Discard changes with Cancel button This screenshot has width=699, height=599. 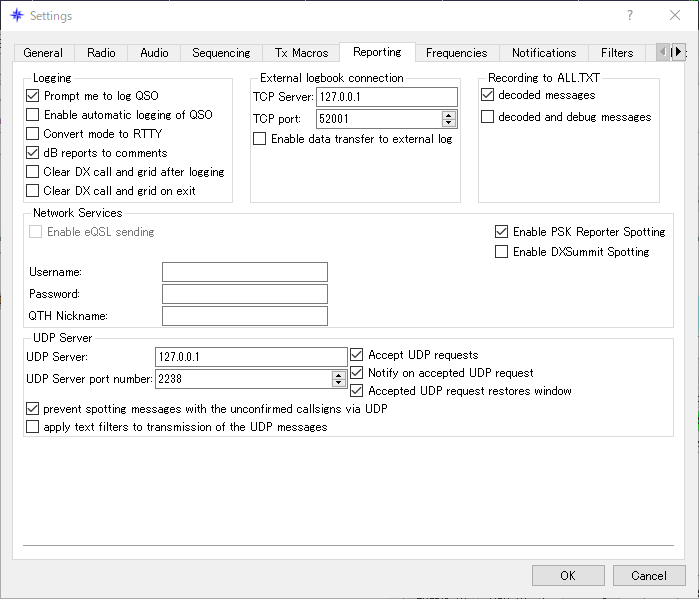(649, 575)
